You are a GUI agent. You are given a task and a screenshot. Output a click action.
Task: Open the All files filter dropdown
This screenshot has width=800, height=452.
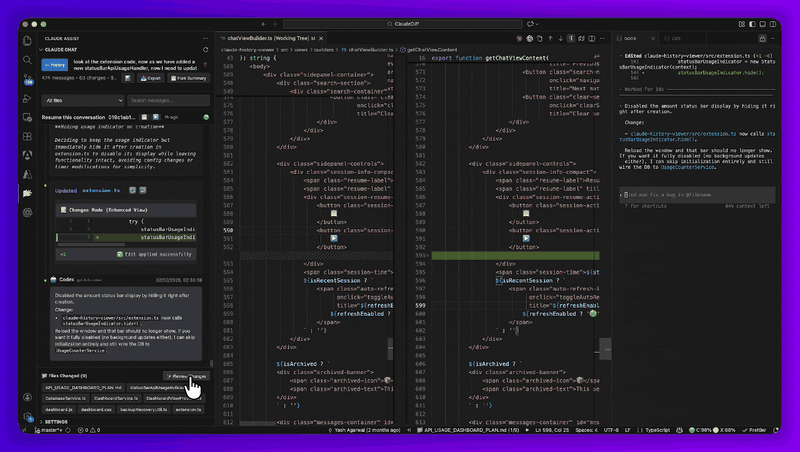[83, 101]
